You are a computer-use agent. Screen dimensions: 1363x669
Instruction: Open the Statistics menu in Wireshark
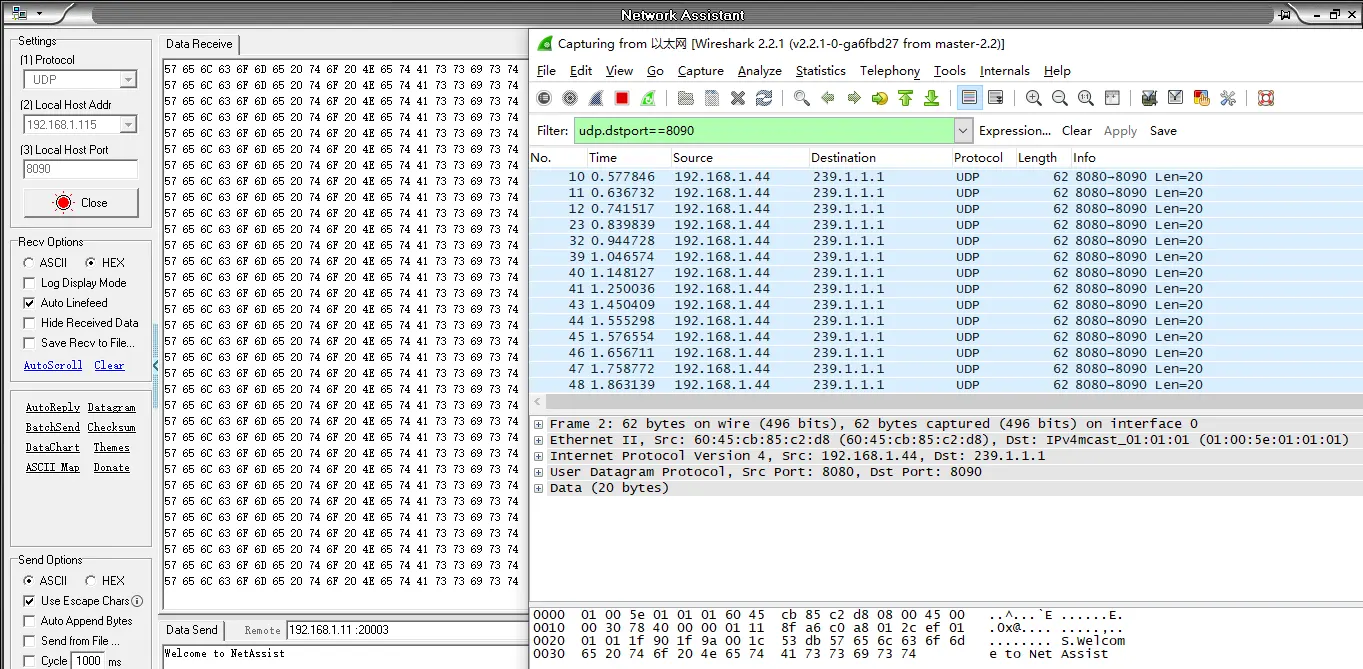[x=820, y=71]
